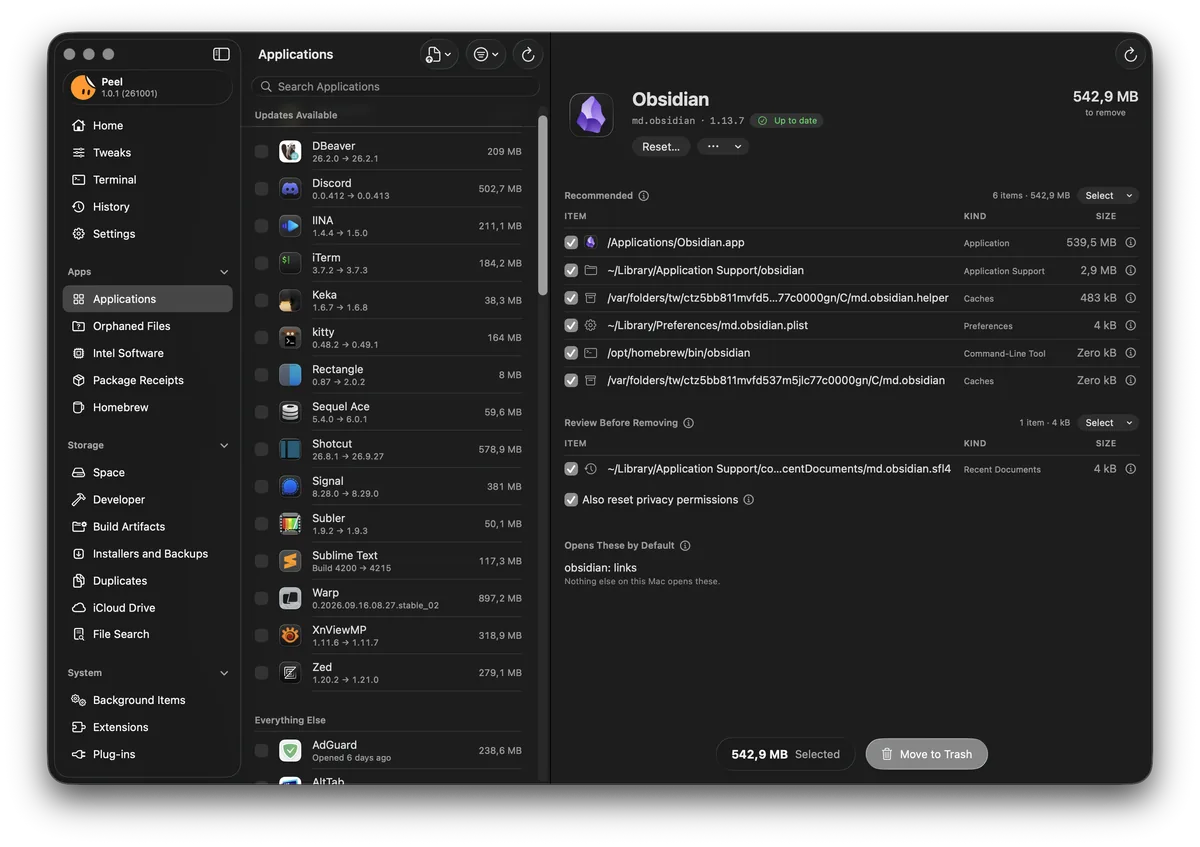Uncheck ~/Library/Application Support/obsidian
The image size is (1200, 847).
coord(571,270)
